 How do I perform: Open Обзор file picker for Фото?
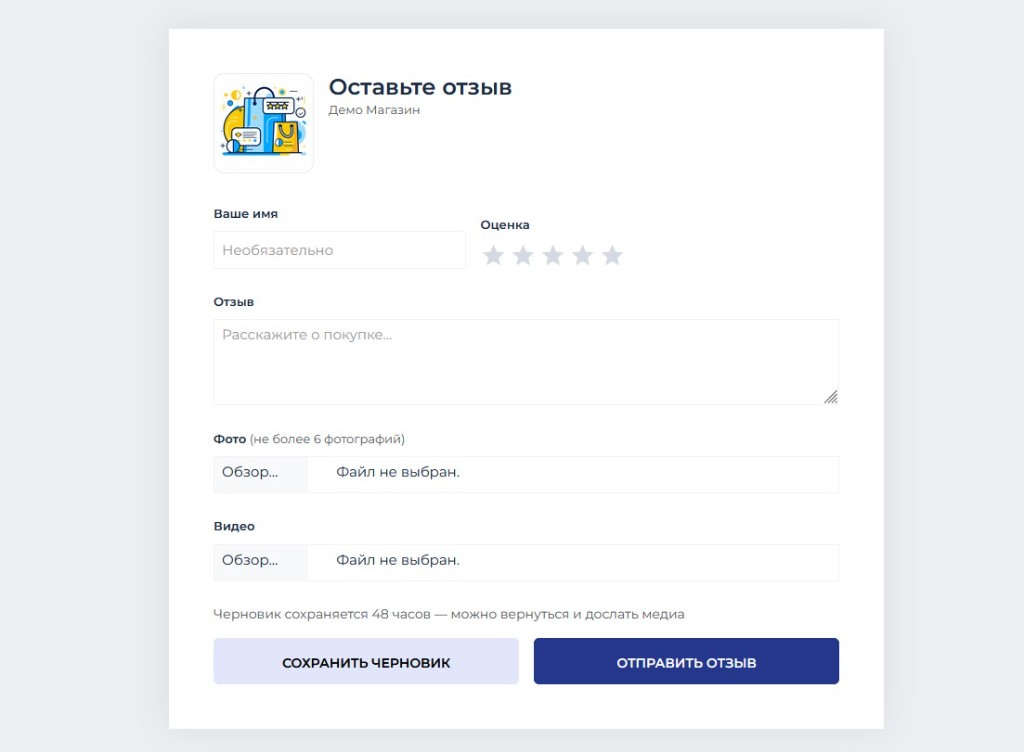(260, 474)
